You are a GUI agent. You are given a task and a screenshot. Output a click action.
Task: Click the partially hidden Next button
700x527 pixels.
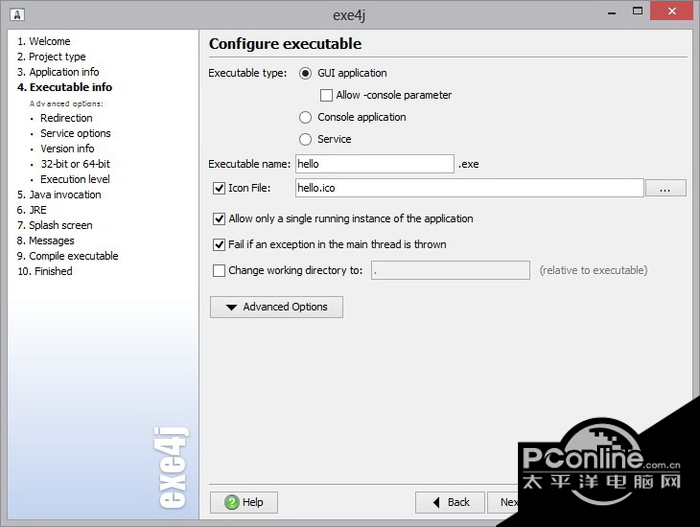pos(504,502)
